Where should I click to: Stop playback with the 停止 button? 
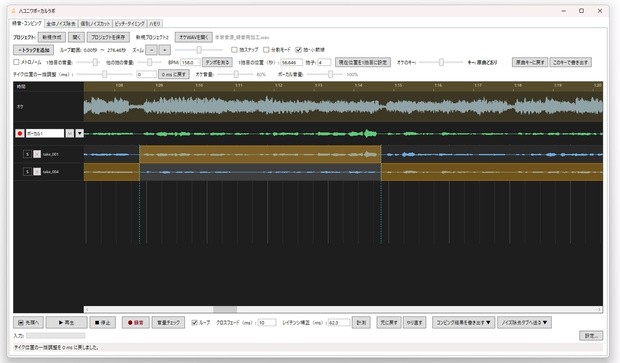[102, 323]
